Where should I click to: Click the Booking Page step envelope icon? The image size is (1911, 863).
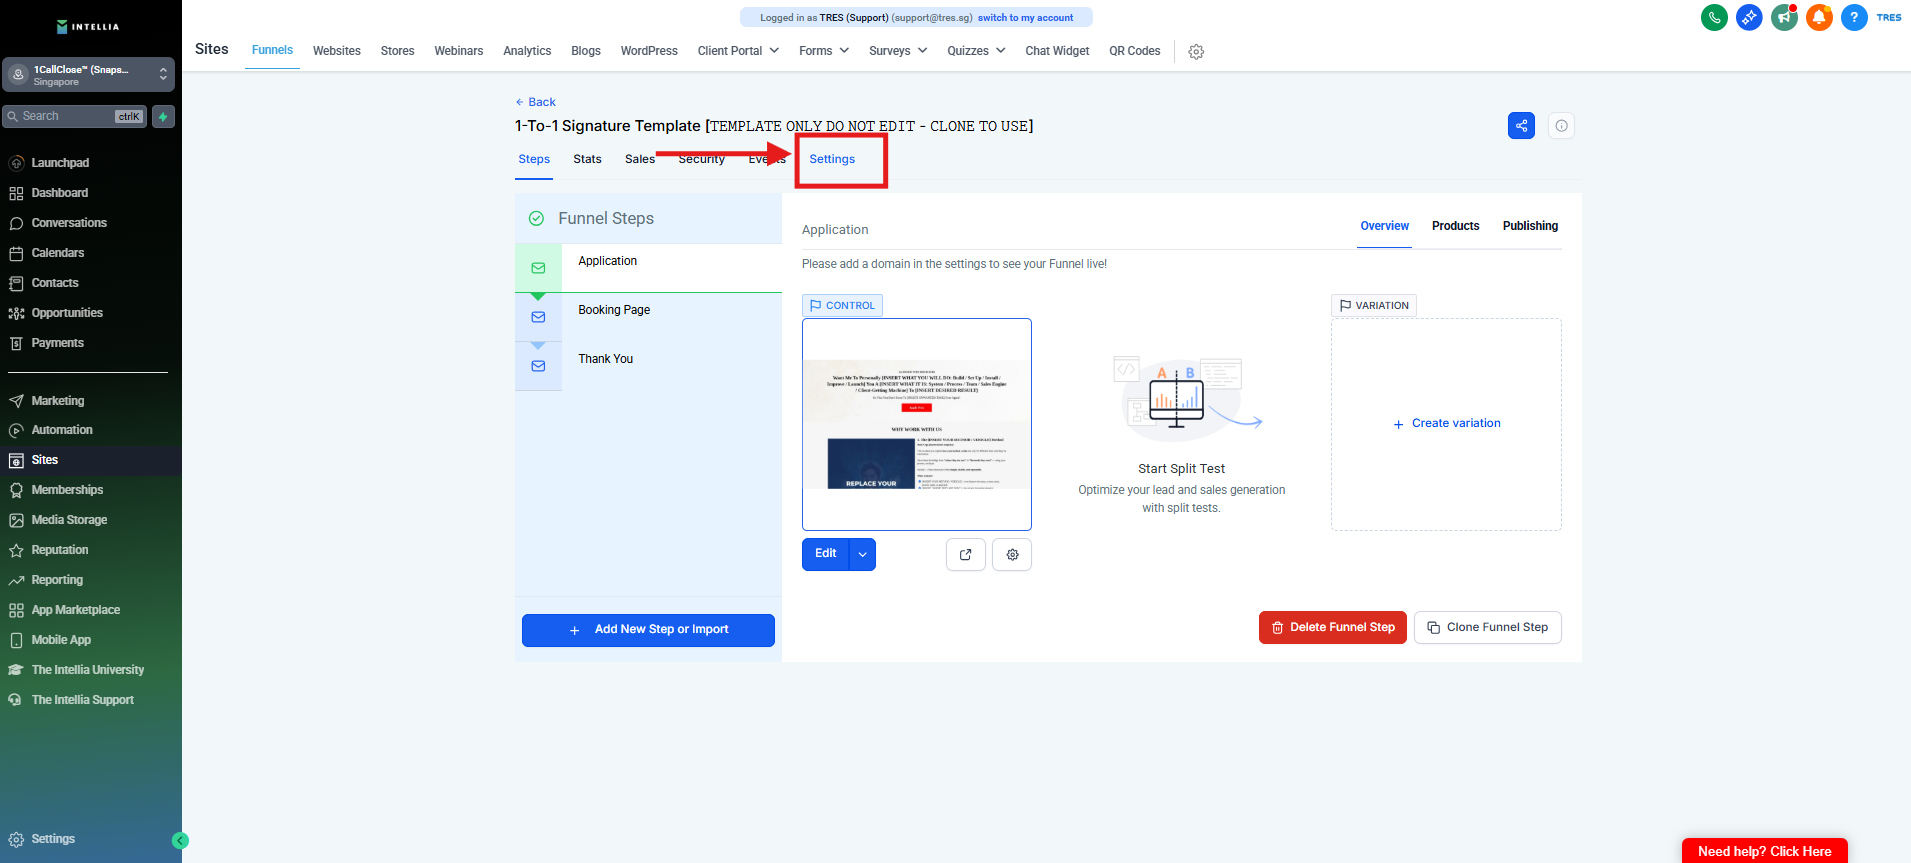click(x=538, y=317)
